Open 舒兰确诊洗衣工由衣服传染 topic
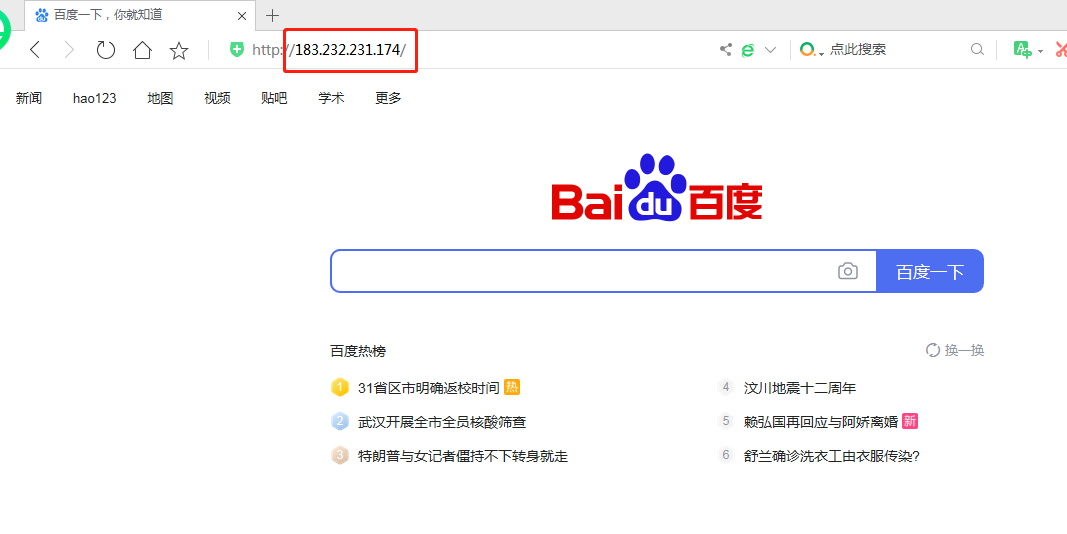The width and height of the screenshot is (1067, 534). point(832,456)
